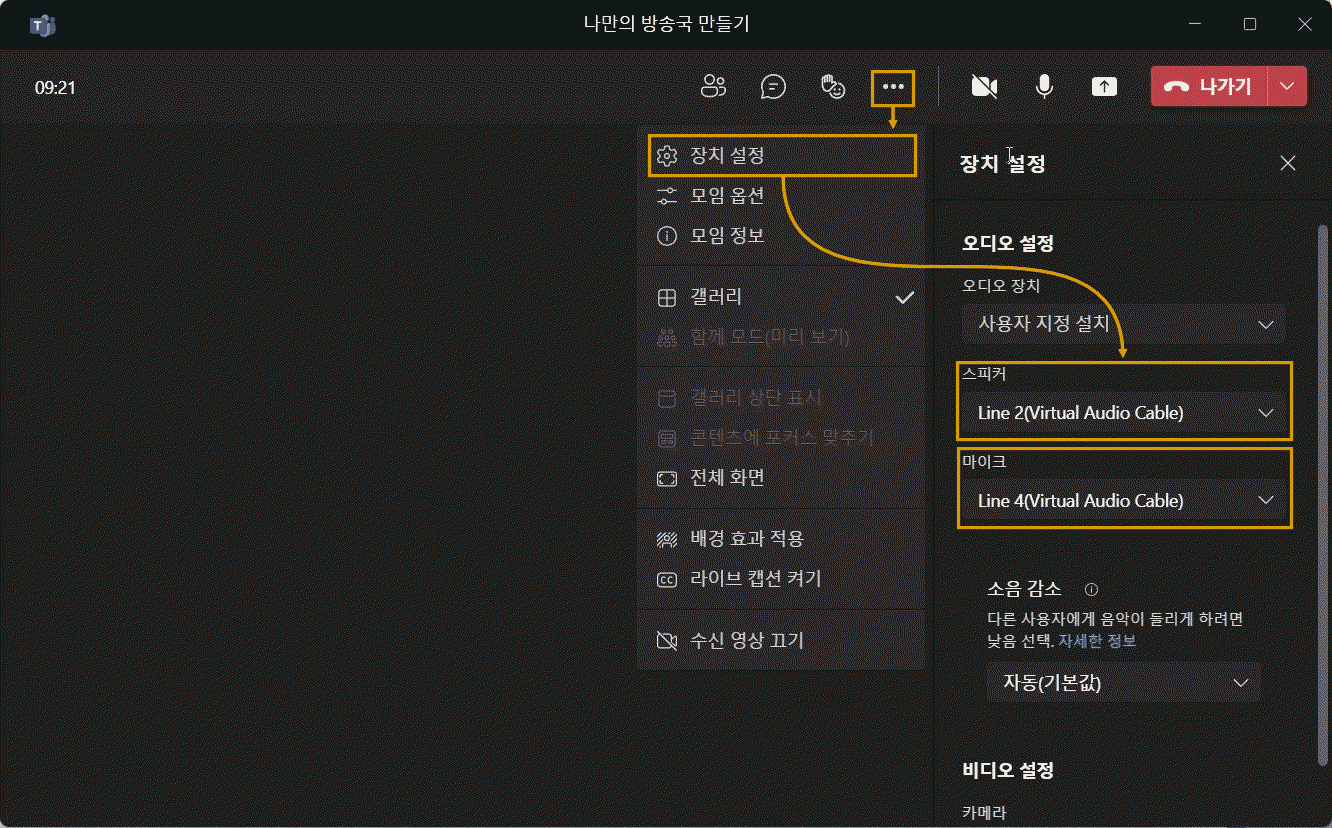1332x828 pixels.
Task: Minimize the Teams meeting window
Action: click(1193, 25)
